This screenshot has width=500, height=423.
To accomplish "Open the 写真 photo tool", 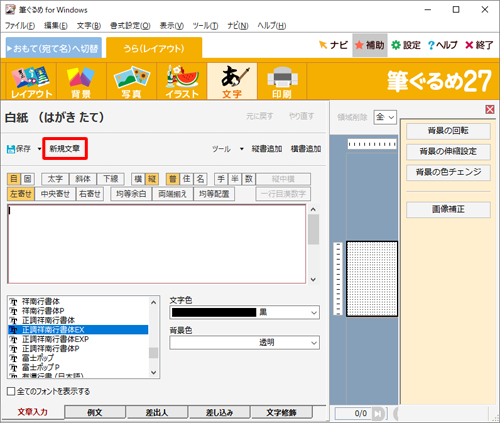I will click(x=131, y=82).
